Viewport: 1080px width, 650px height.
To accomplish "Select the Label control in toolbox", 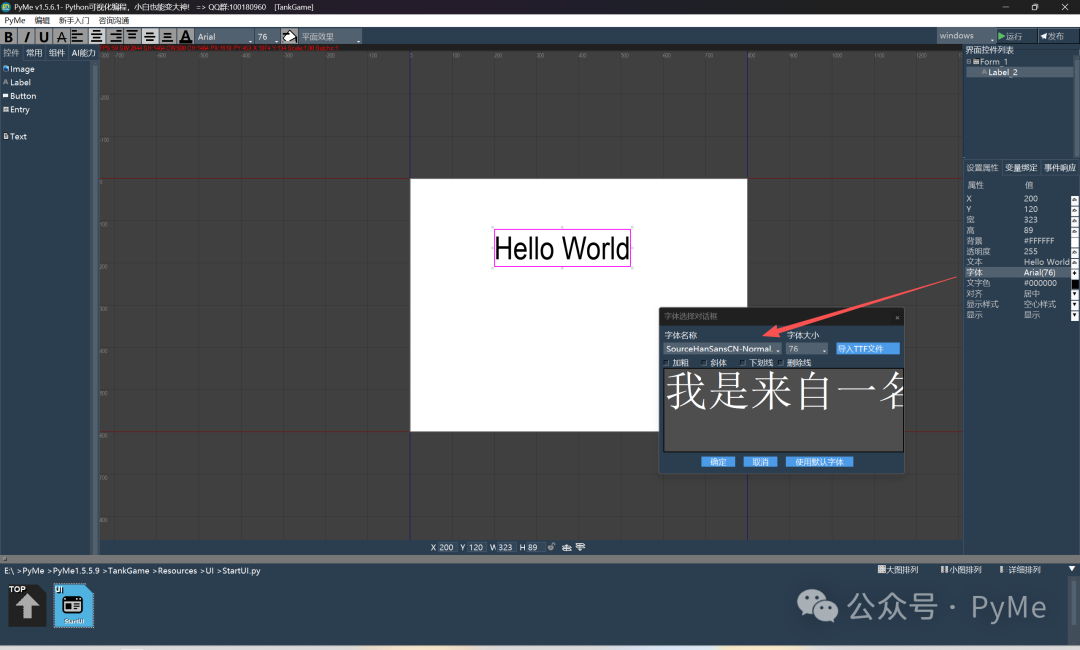I will point(17,83).
